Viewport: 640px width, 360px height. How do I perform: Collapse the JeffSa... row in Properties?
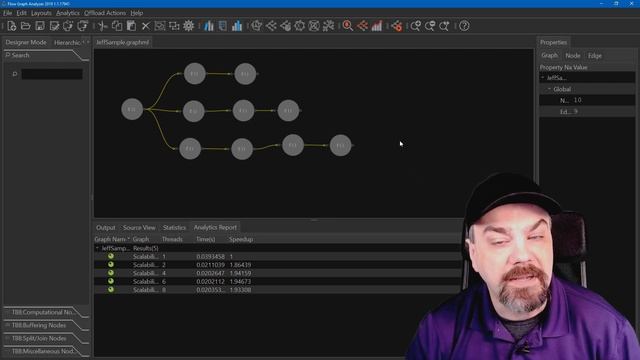(543, 78)
